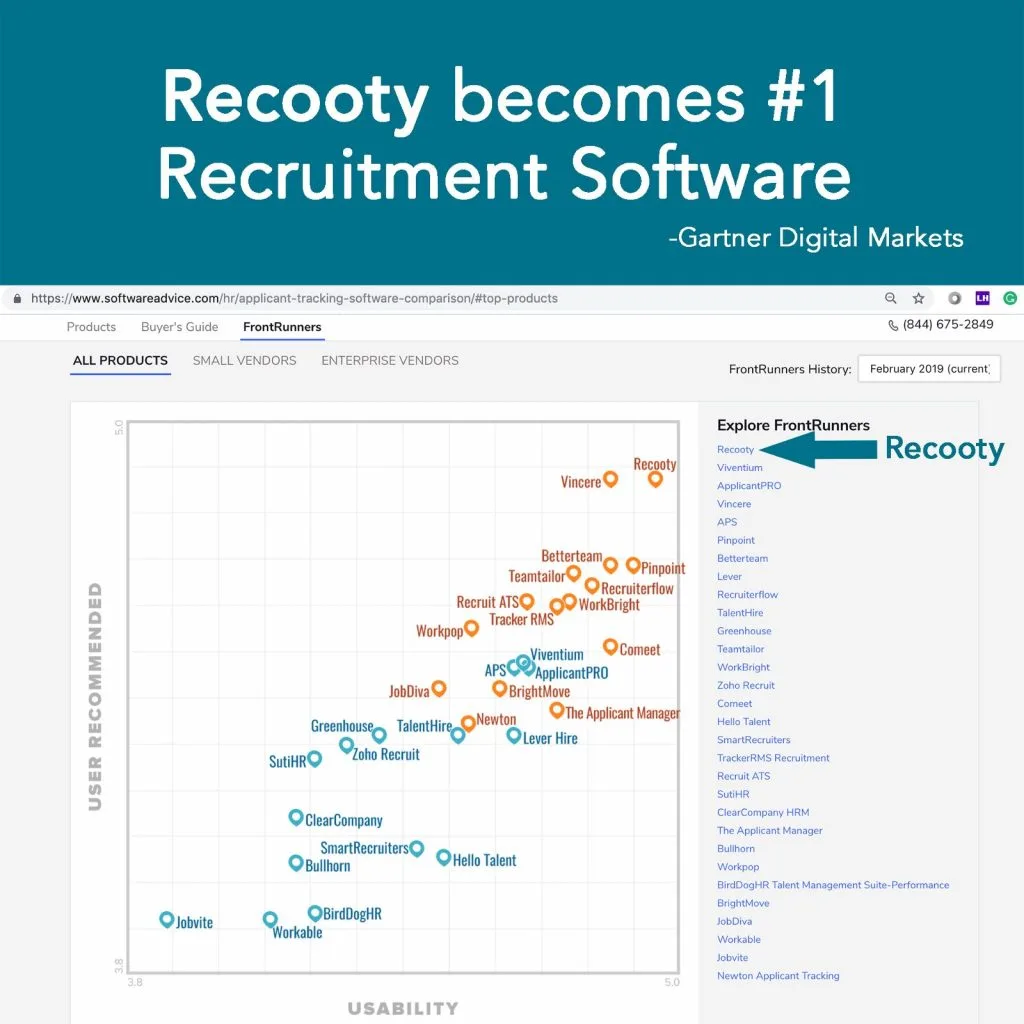Switch to ENTERPRISE VENDORS tab

[390, 360]
